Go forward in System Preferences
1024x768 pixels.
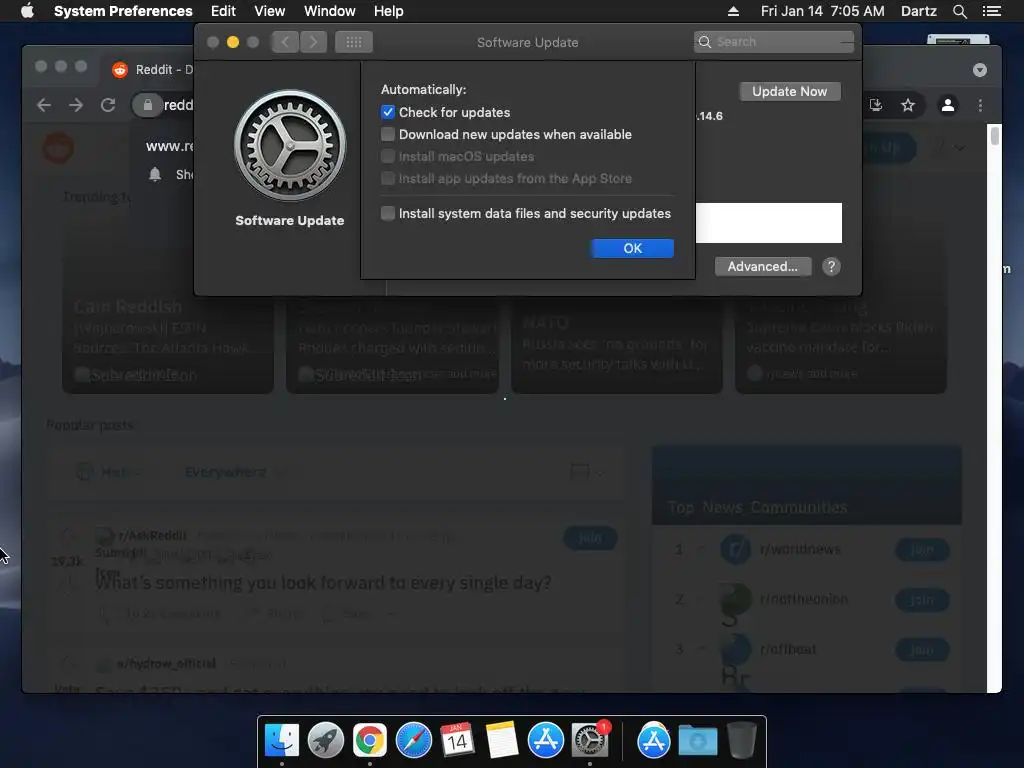pos(313,42)
